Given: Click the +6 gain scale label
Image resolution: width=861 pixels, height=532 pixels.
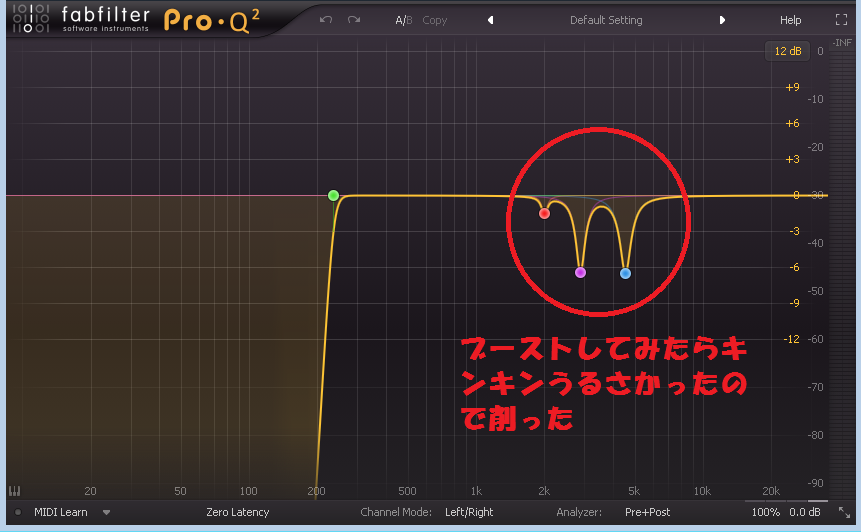Looking at the screenshot, I should point(792,124).
